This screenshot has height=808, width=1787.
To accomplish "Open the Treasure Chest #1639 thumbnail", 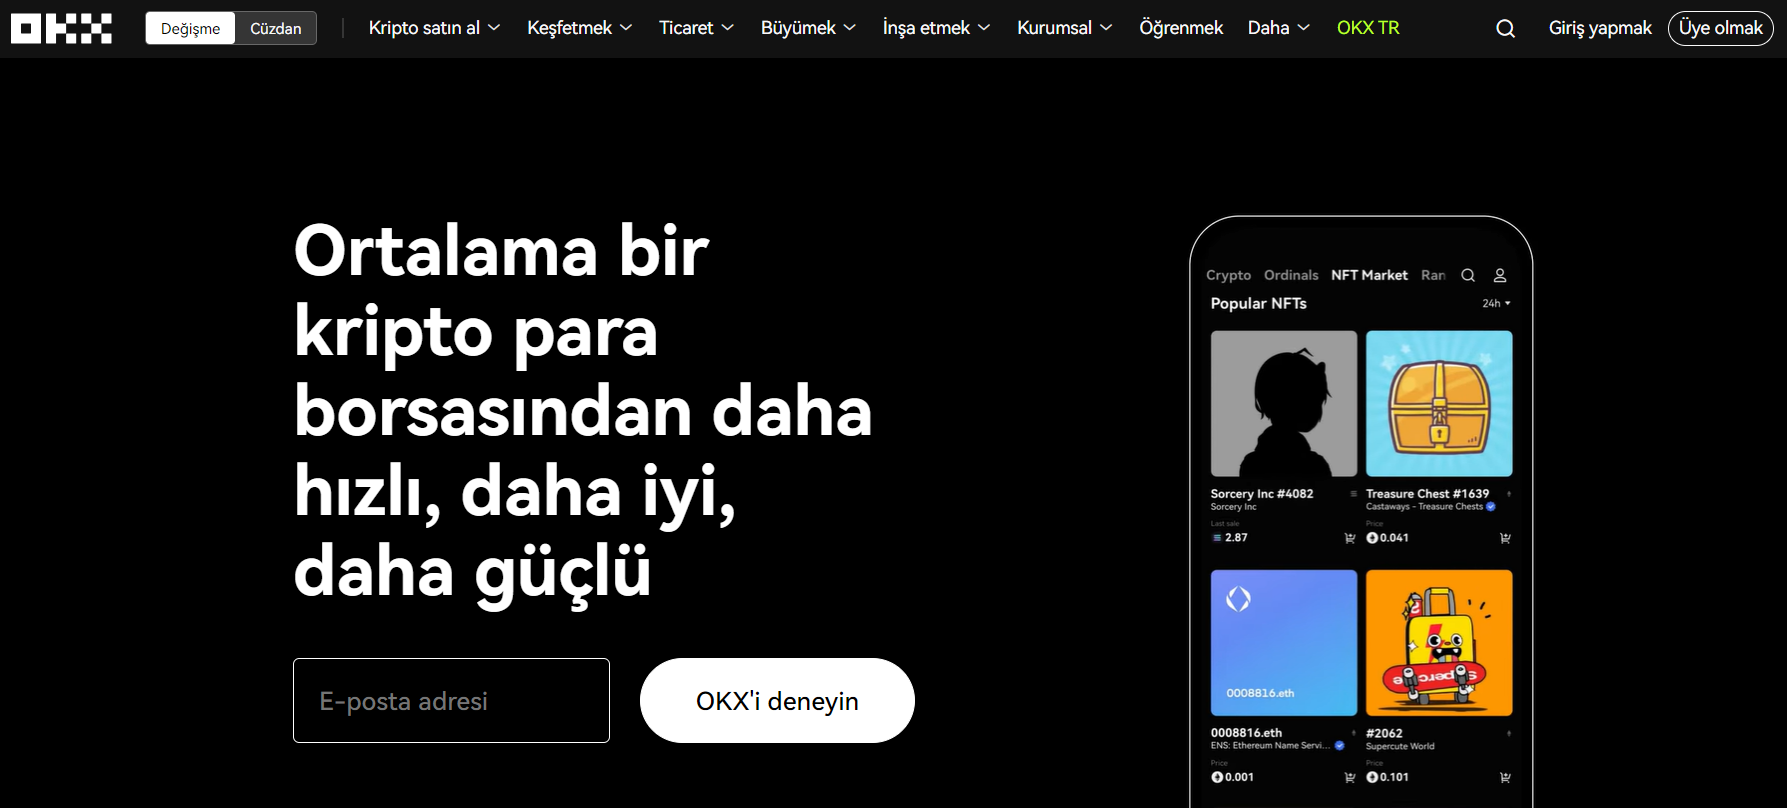I will 1439,404.
